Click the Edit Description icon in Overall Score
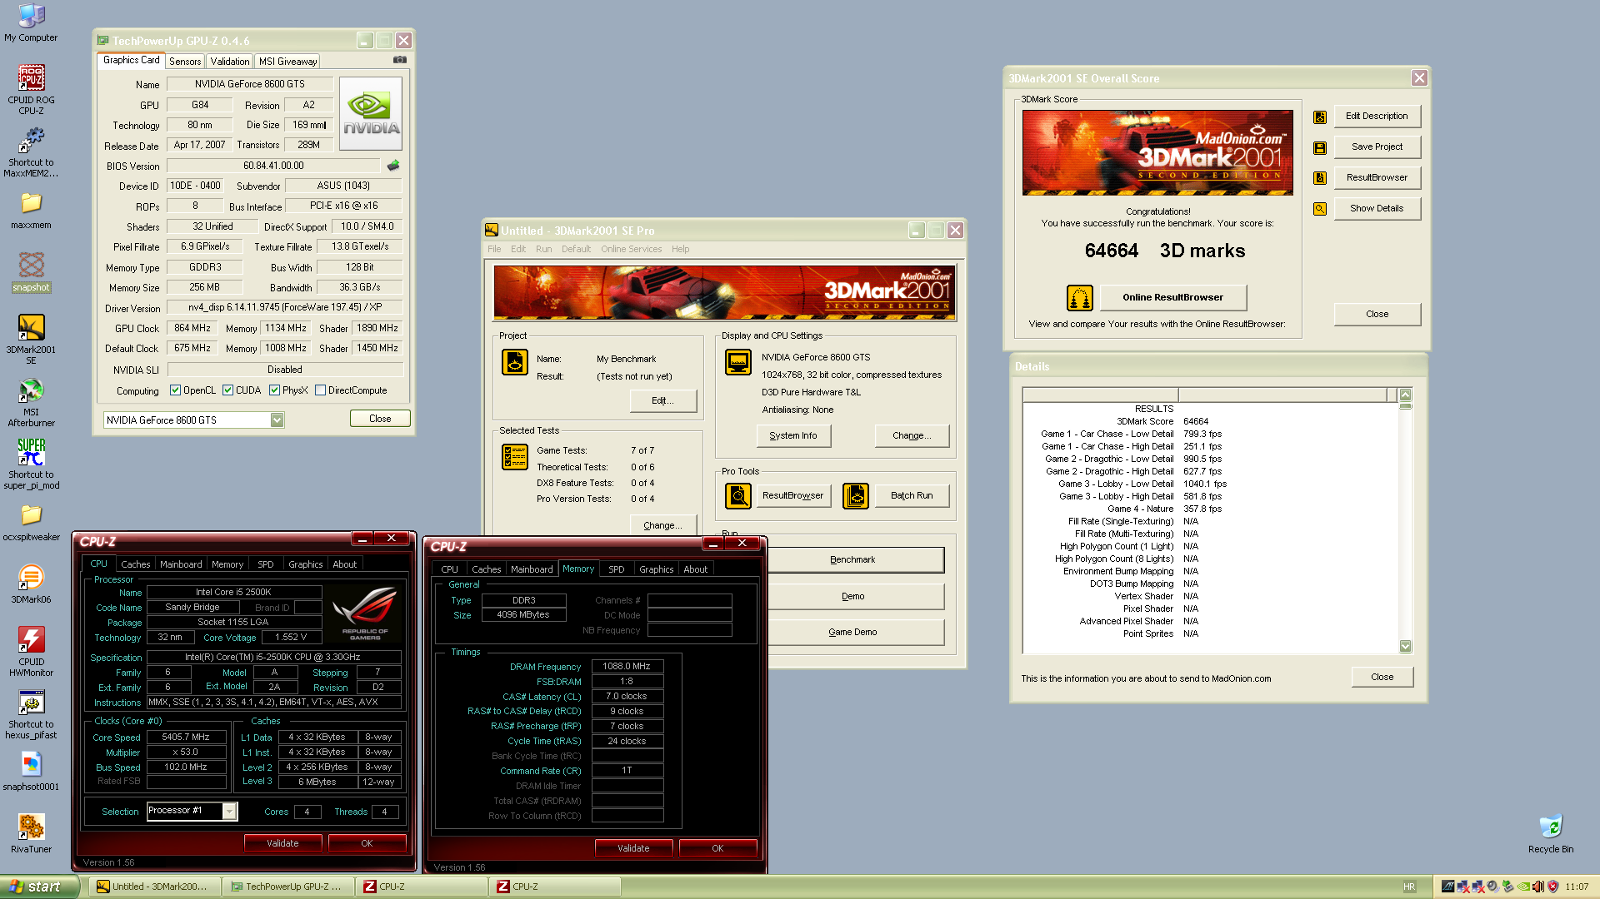The width and height of the screenshot is (1600, 899). pos(1320,117)
